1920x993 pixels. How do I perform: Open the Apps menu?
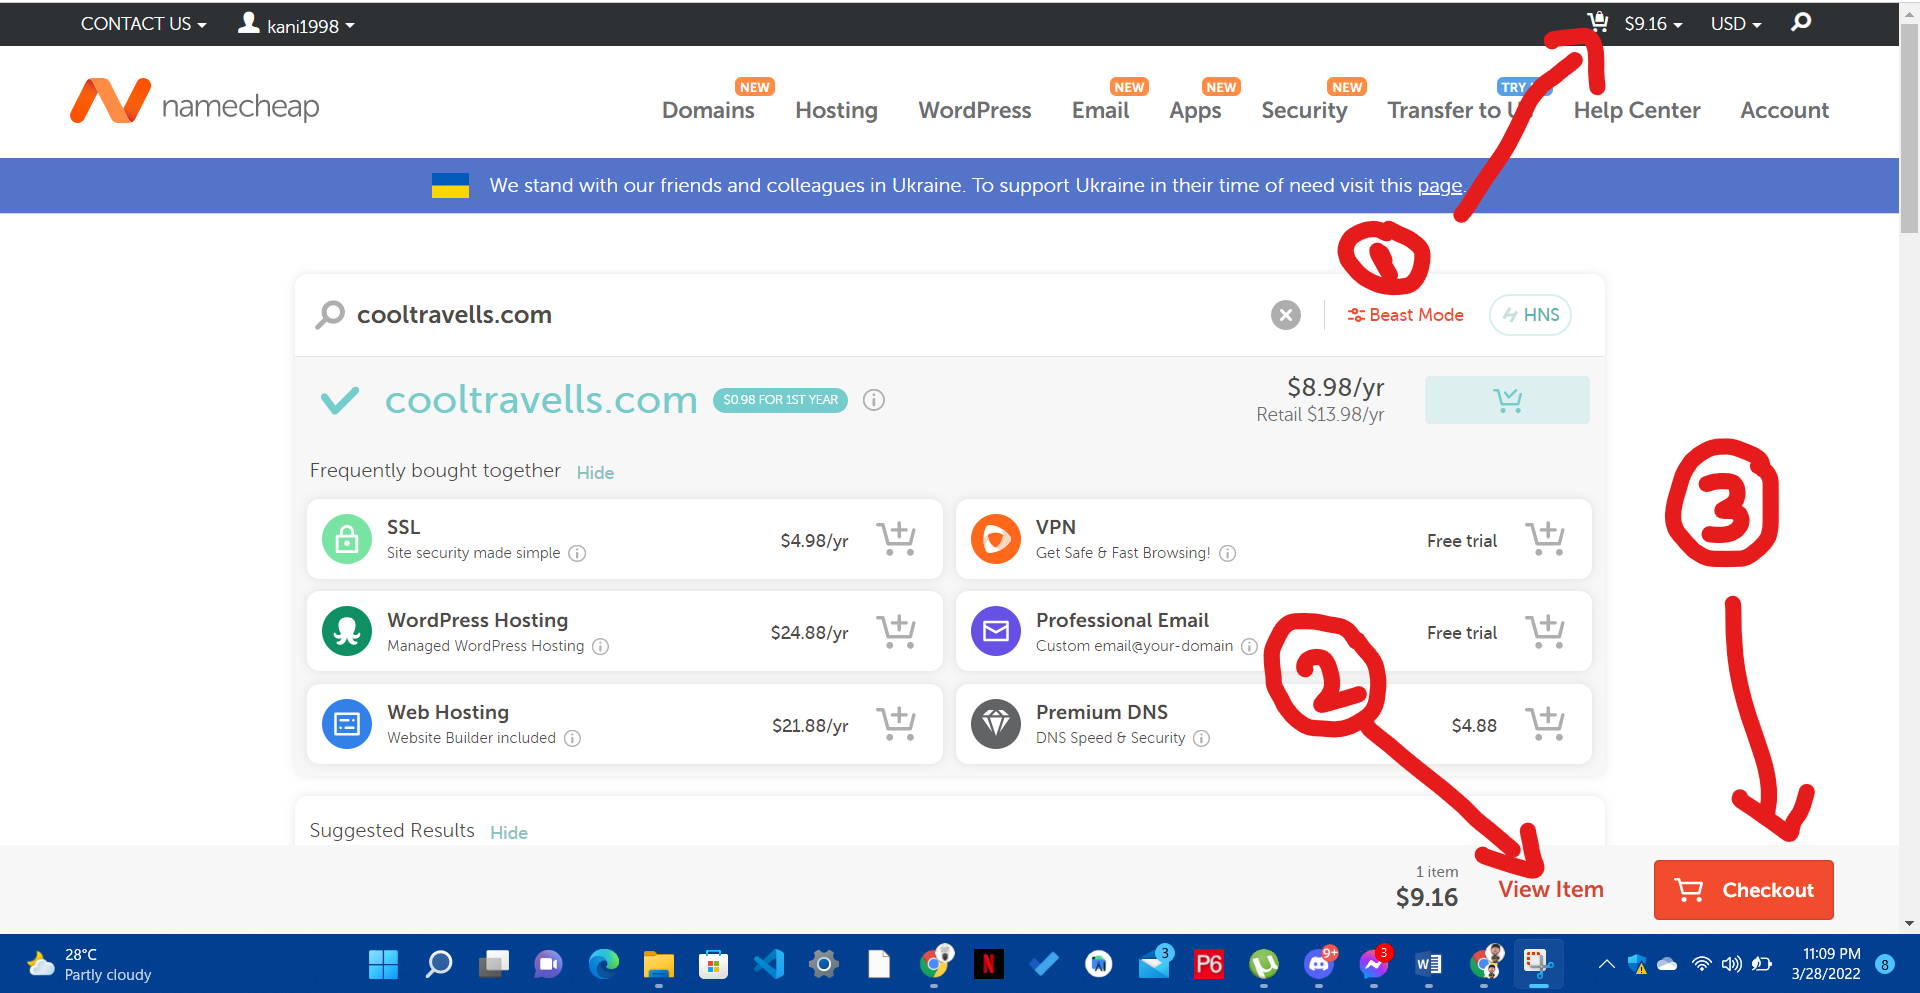(x=1195, y=110)
